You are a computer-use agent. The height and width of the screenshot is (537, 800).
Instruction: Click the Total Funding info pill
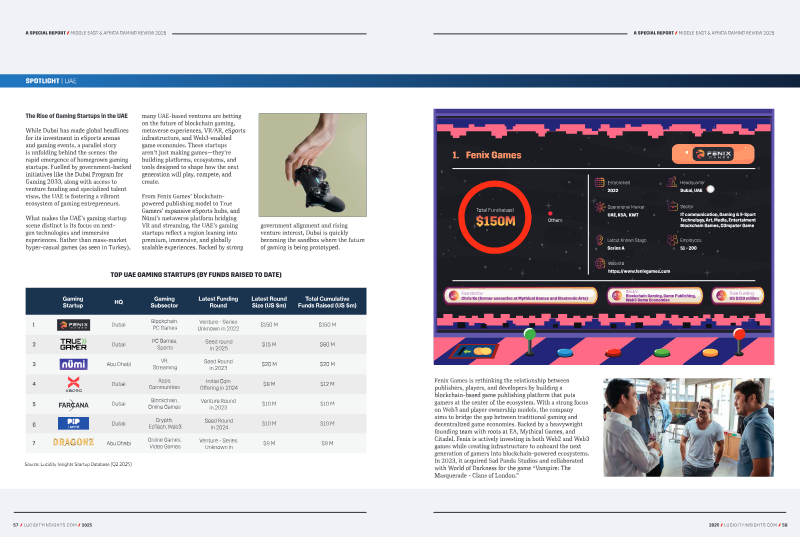pos(738,296)
